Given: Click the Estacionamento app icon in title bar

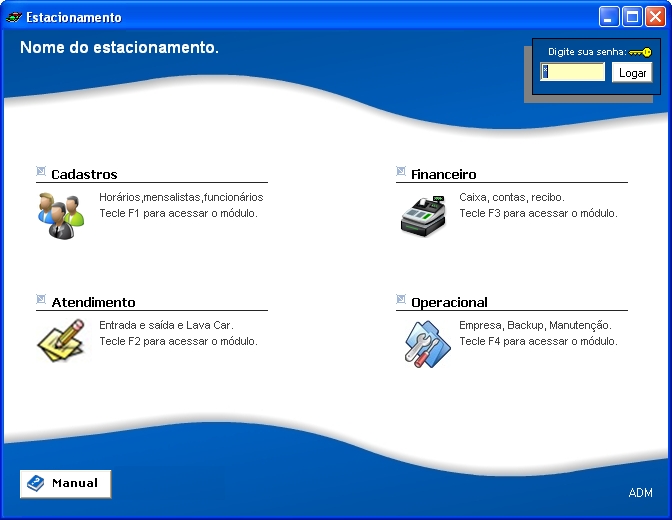Looking at the screenshot, I should (x=14, y=17).
